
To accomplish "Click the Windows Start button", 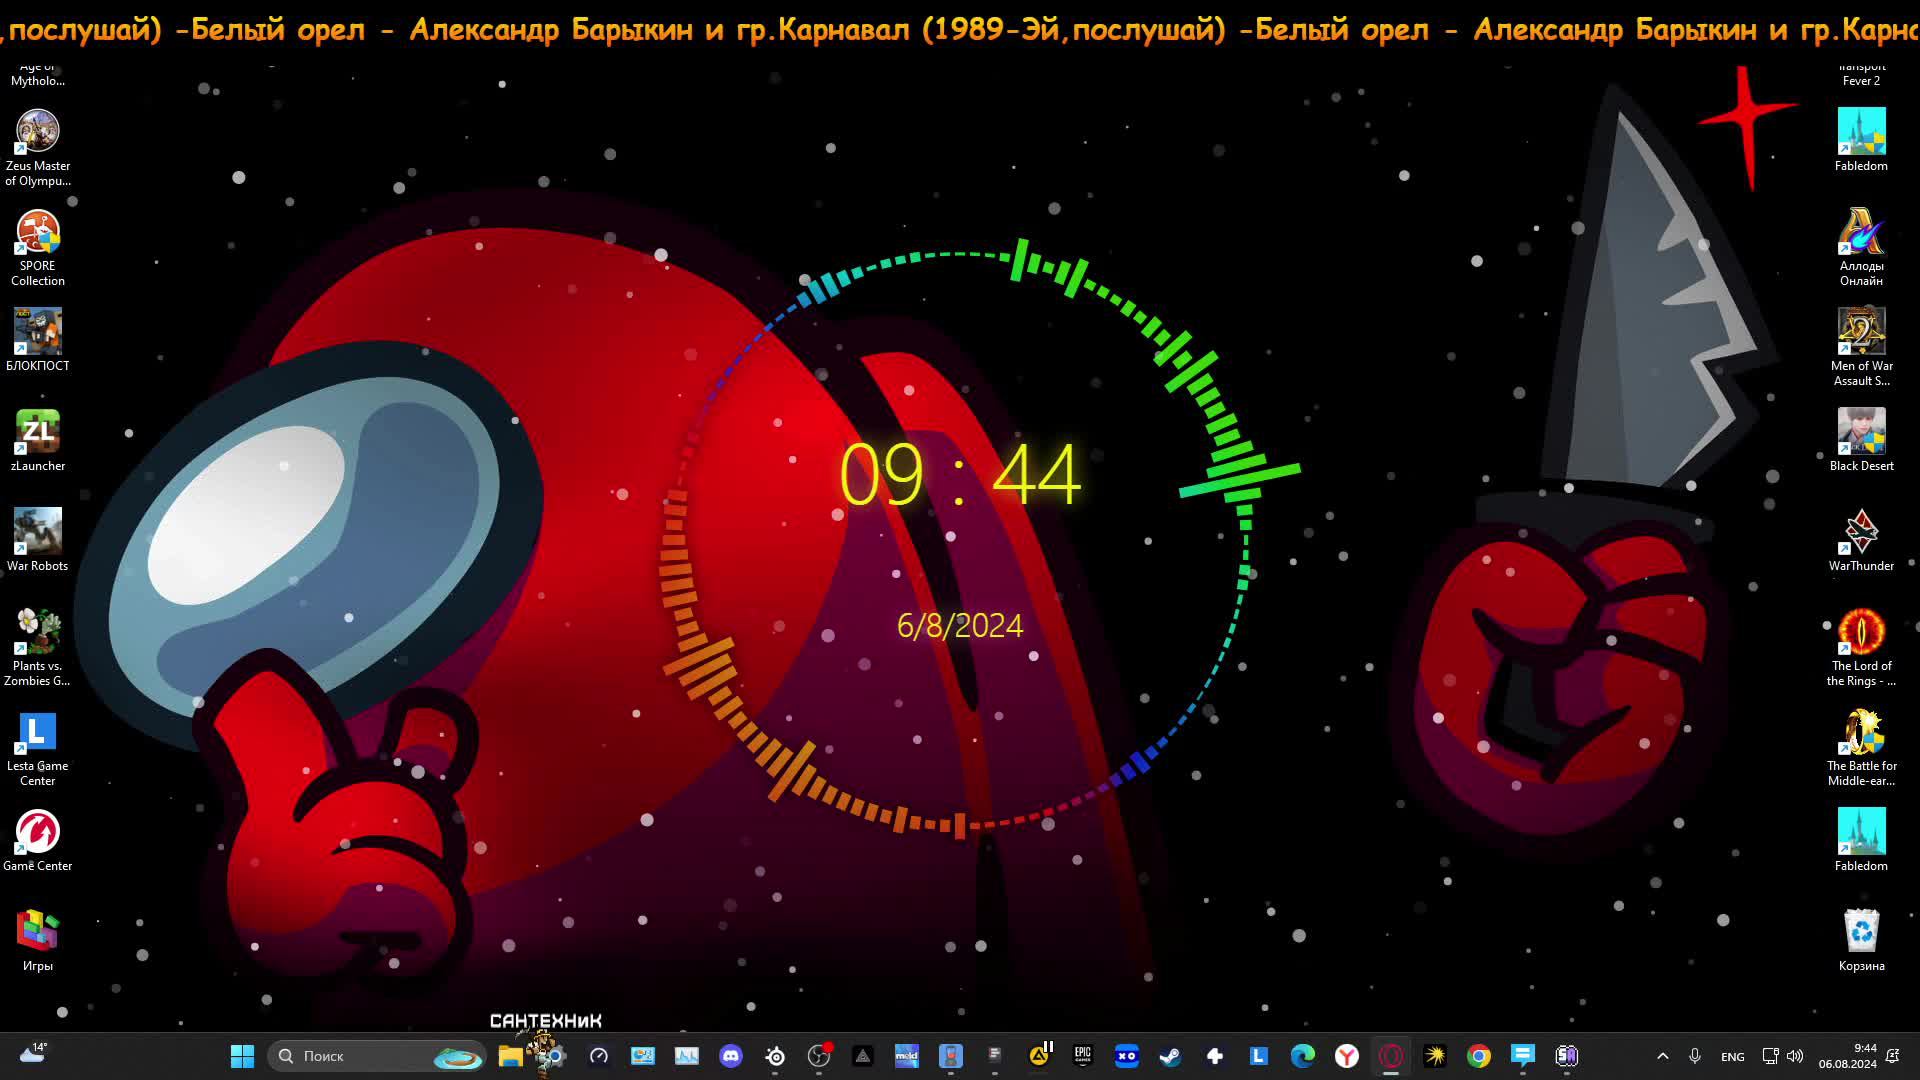I will pos(242,1056).
